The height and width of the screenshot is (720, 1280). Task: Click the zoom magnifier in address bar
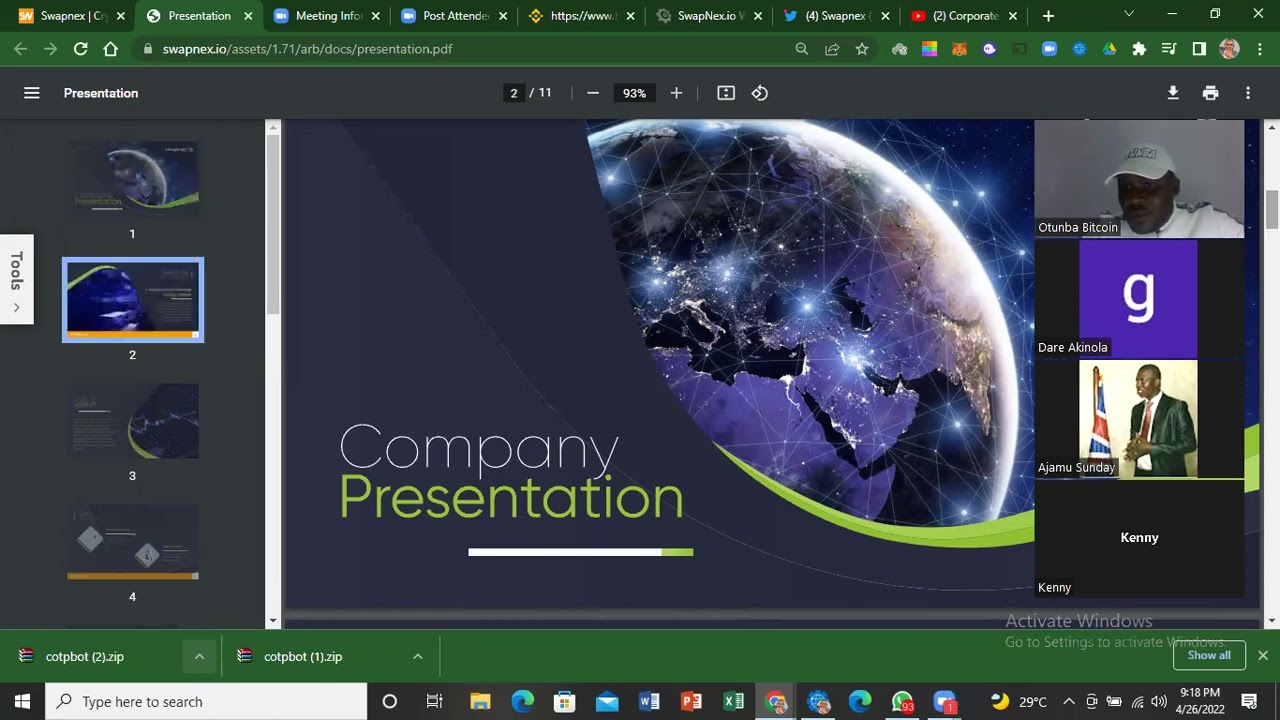(802, 49)
